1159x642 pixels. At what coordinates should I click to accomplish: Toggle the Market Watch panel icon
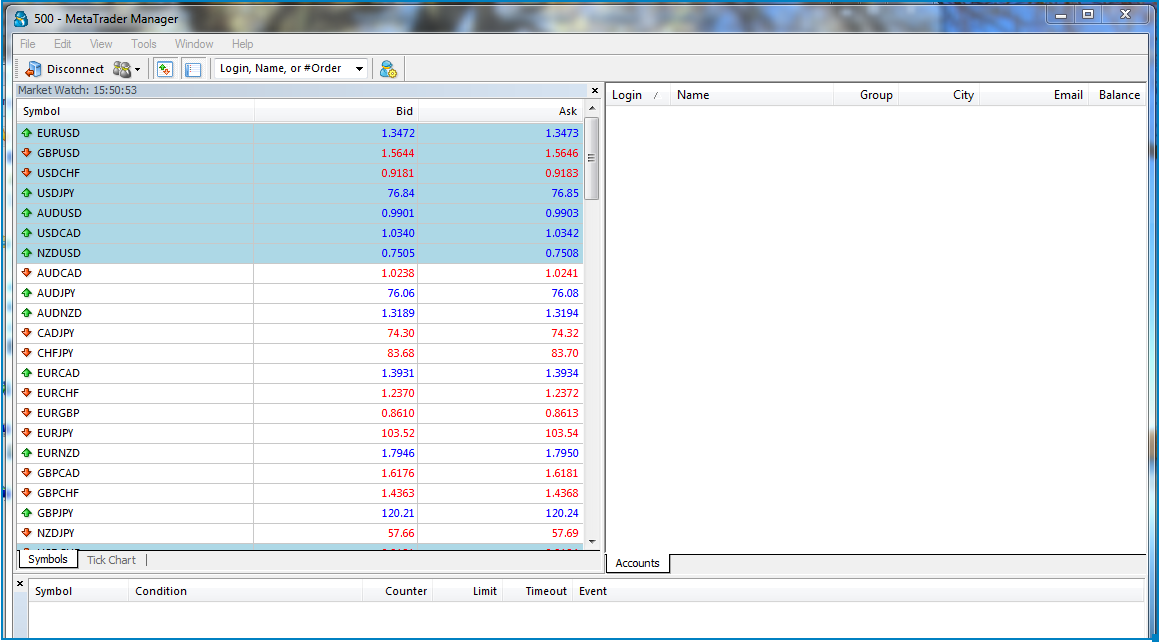(164, 69)
